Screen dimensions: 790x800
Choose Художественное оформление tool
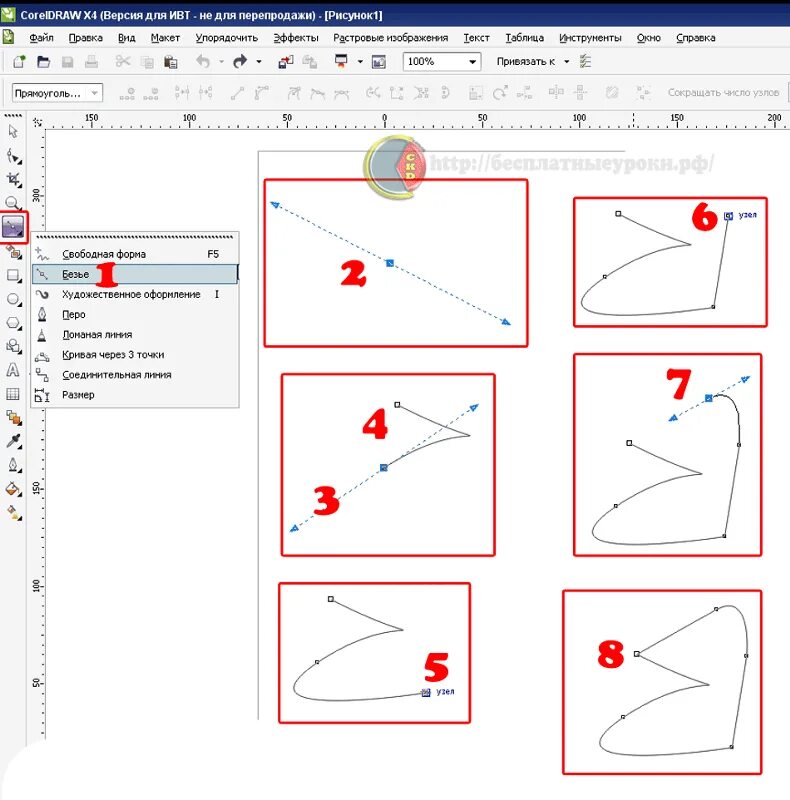[135, 294]
